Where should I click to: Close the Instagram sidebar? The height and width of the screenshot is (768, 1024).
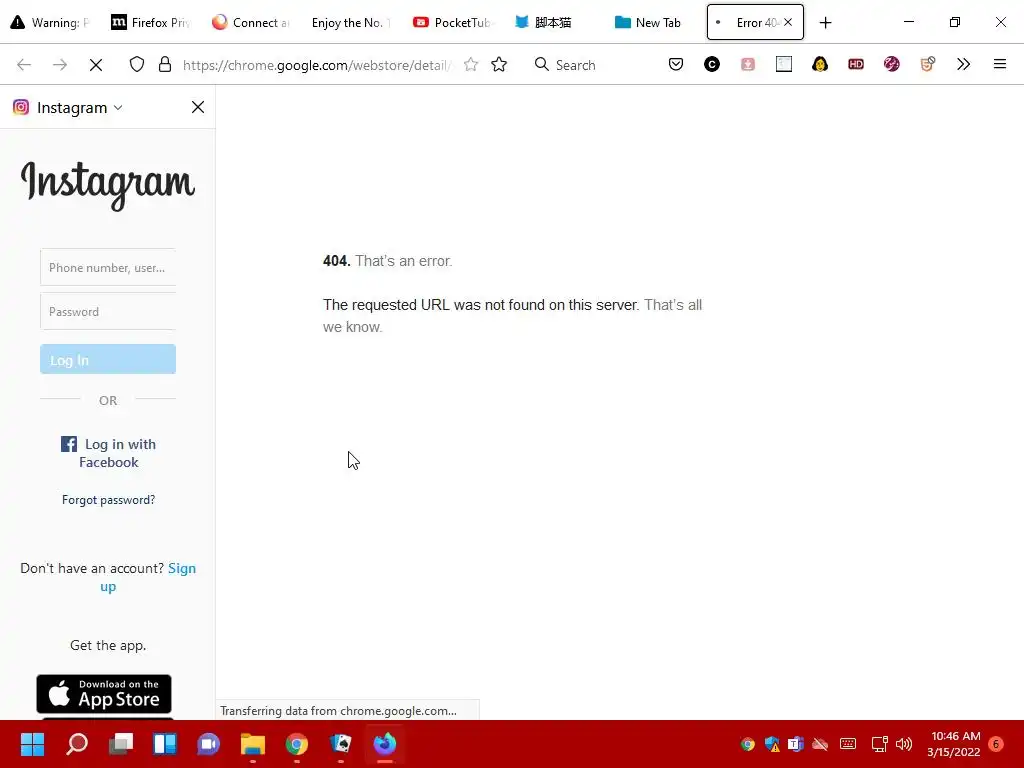(198, 107)
